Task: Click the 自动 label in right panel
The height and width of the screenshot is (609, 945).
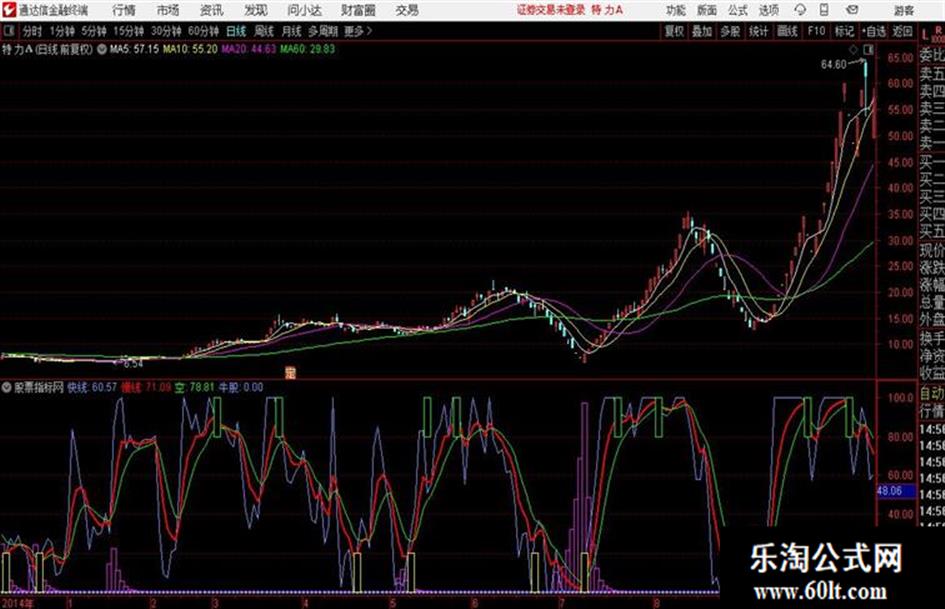Action: [x=932, y=394]
